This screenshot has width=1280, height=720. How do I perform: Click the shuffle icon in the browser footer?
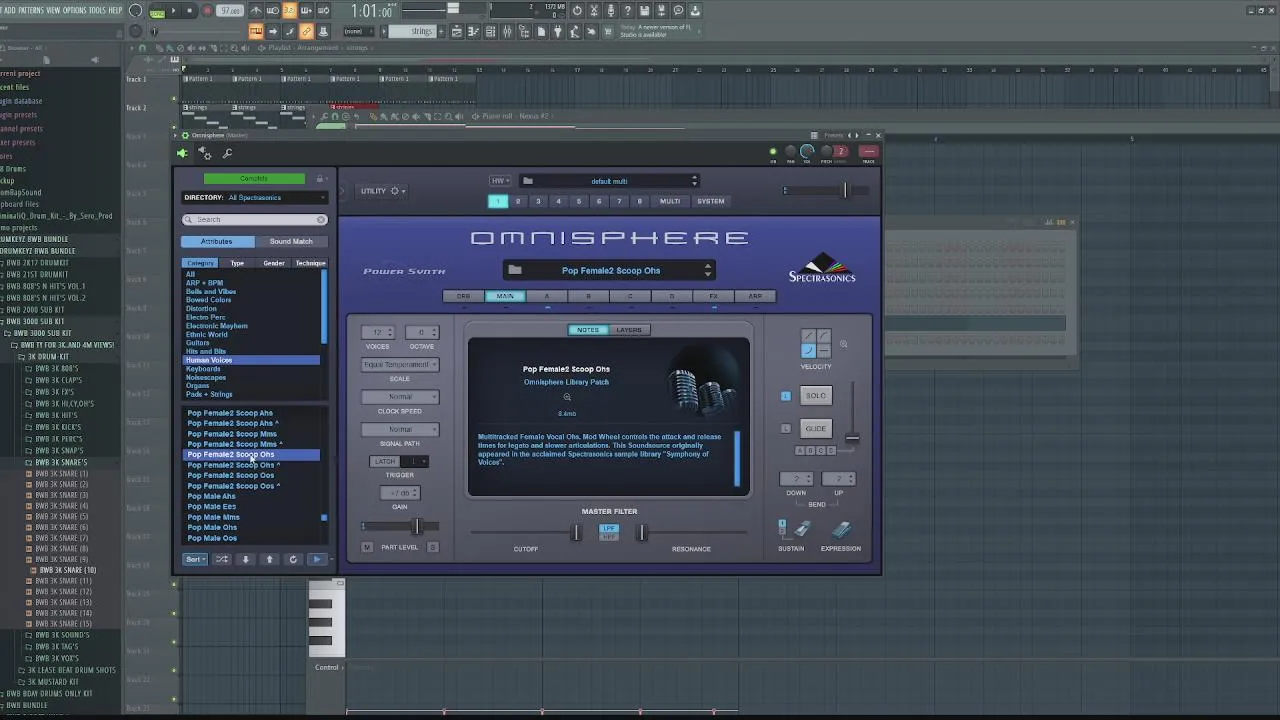point(222,559)
